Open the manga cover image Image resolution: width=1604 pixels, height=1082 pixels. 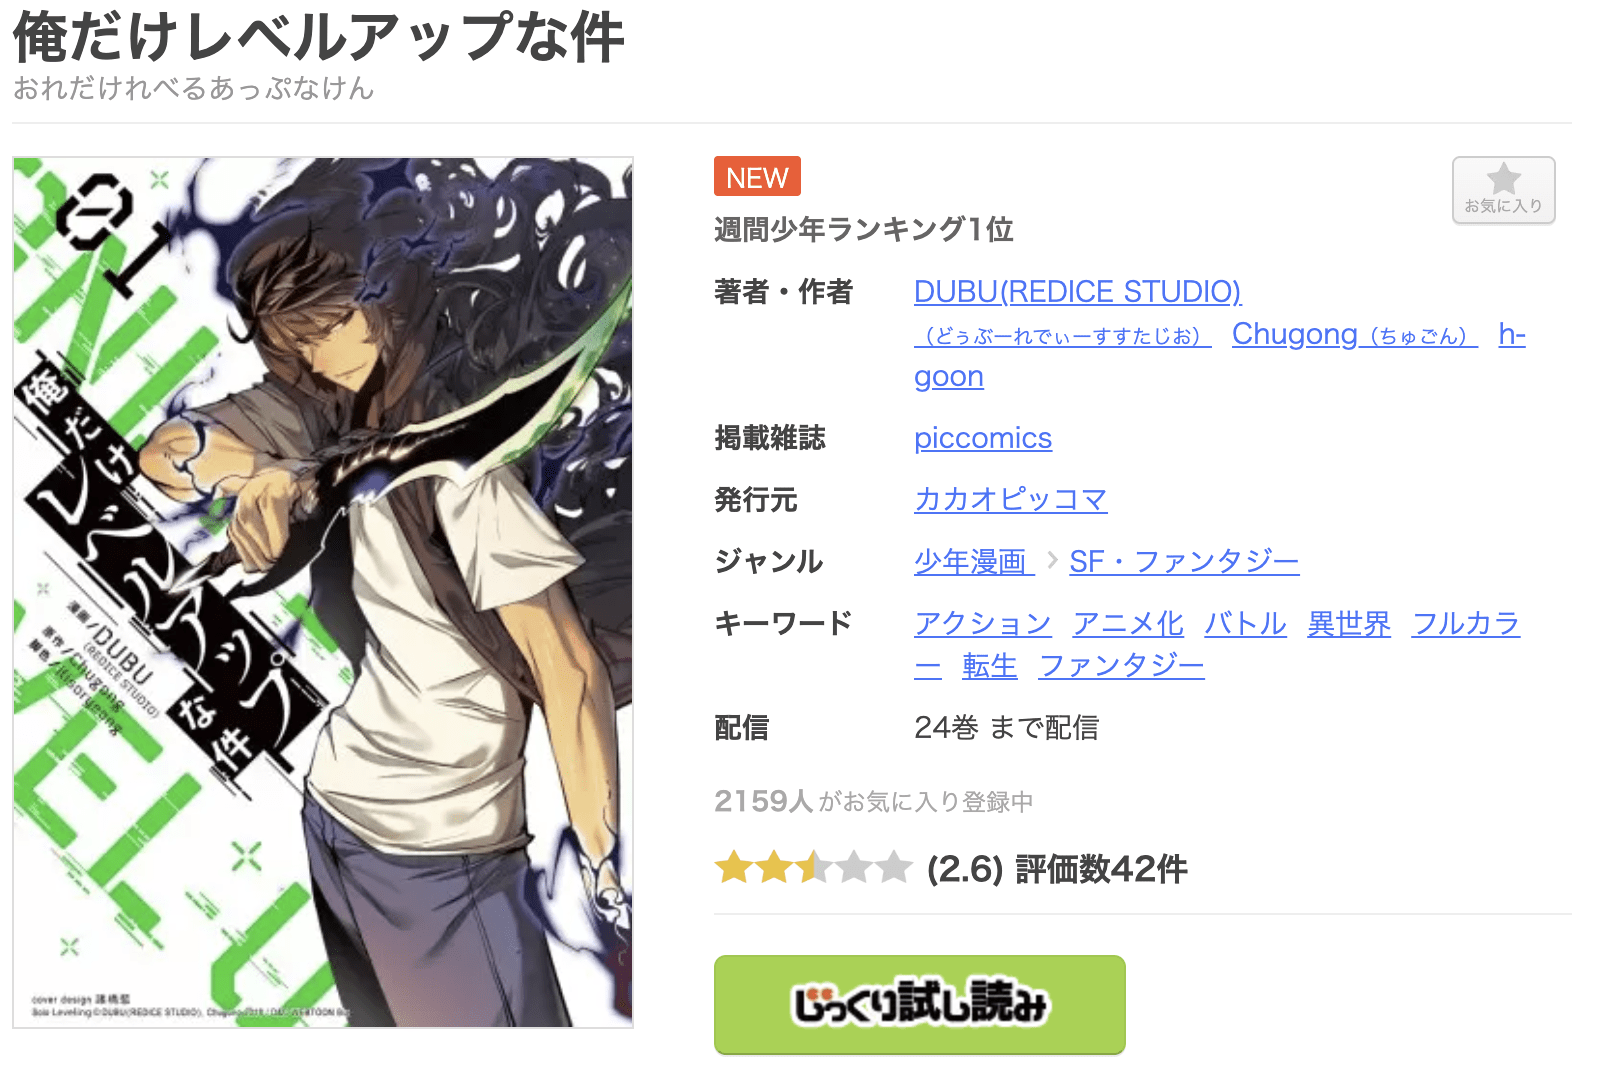tap(323, 592)
